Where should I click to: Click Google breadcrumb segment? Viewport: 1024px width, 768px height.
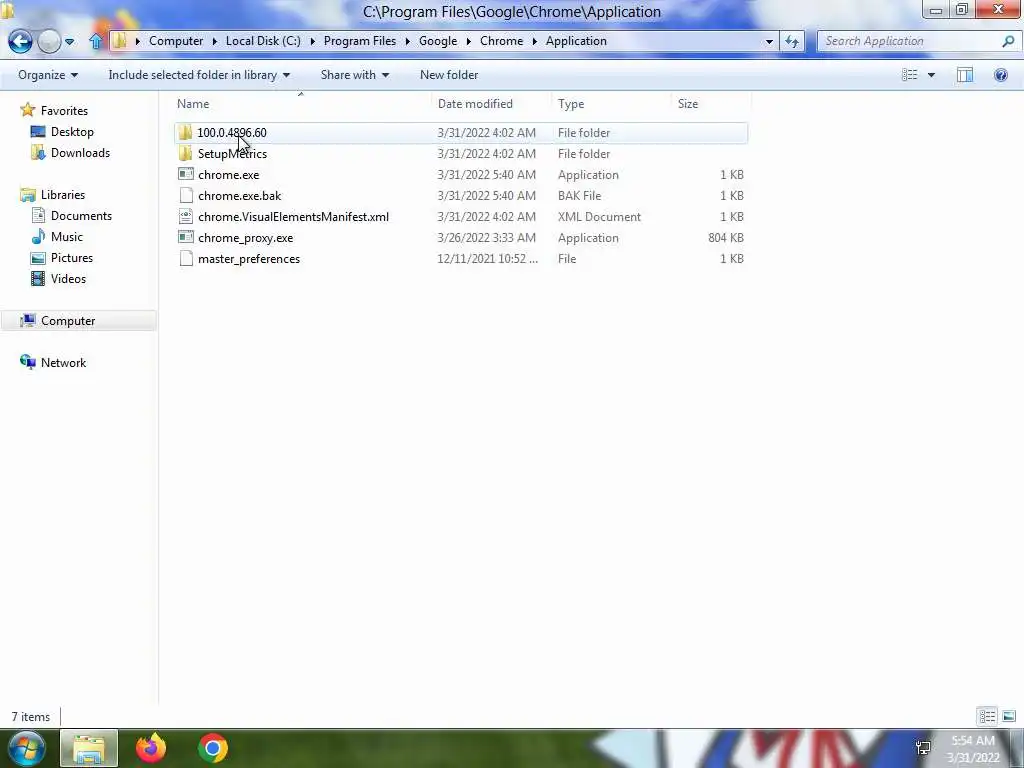click(438, 41)
